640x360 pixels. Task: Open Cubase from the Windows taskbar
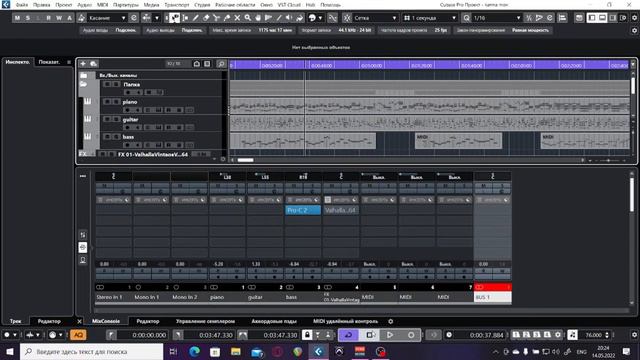point(318,351)
